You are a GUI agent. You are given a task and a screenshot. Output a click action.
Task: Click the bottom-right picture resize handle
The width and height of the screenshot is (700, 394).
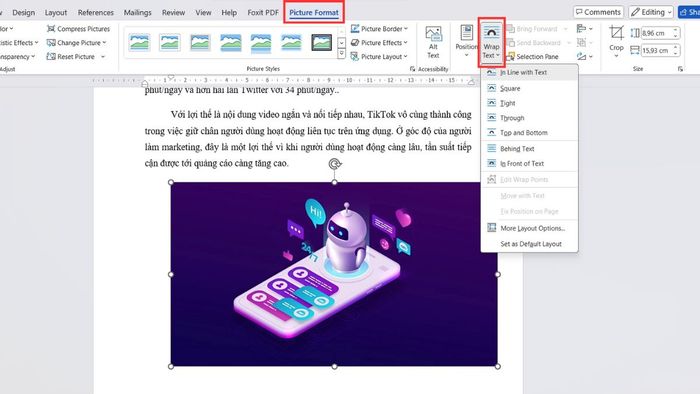(498, 366)
